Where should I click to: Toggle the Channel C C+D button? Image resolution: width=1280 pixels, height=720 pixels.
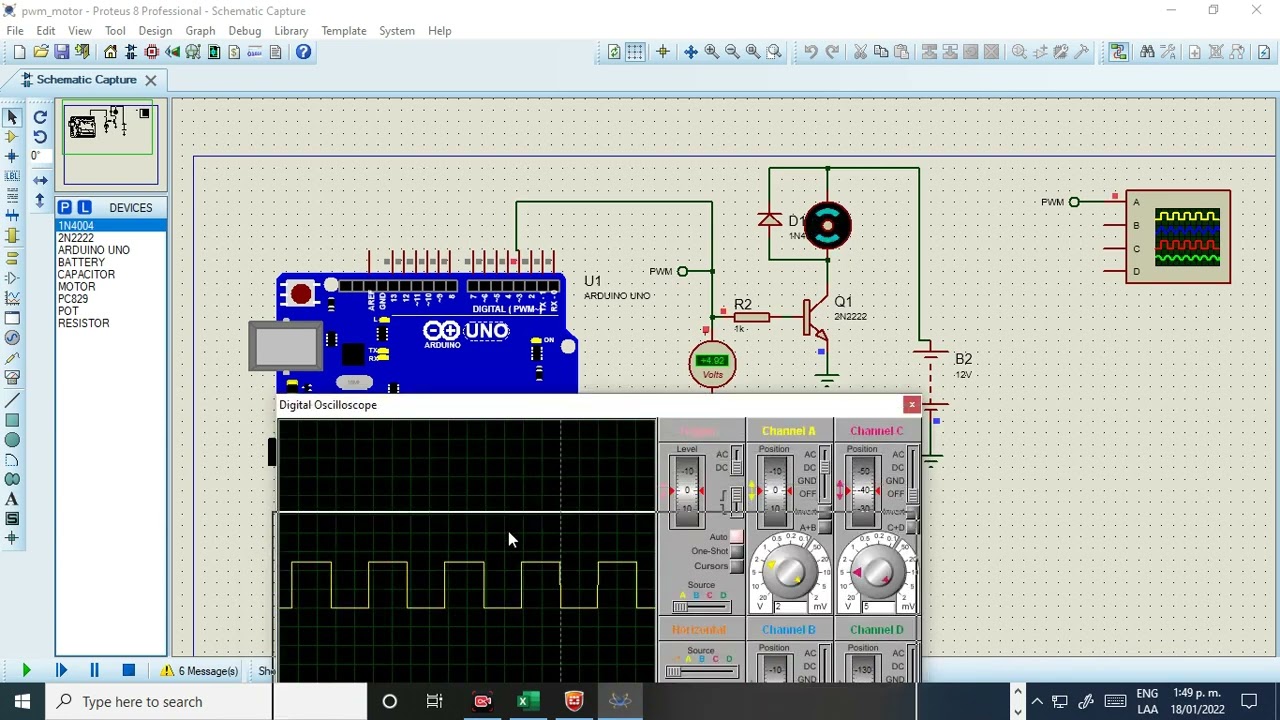pyautogui.click(x=912, y=527)
